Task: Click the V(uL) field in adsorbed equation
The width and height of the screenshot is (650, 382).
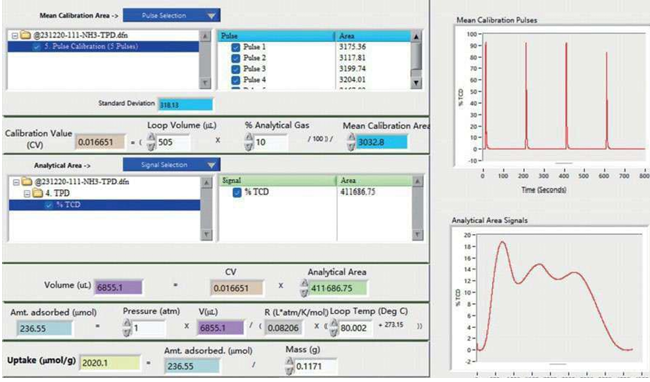Action: (221, 328)
